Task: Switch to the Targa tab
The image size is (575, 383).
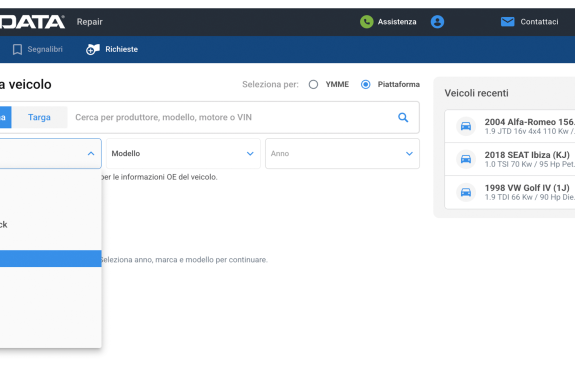Action: tap(39, 117)
